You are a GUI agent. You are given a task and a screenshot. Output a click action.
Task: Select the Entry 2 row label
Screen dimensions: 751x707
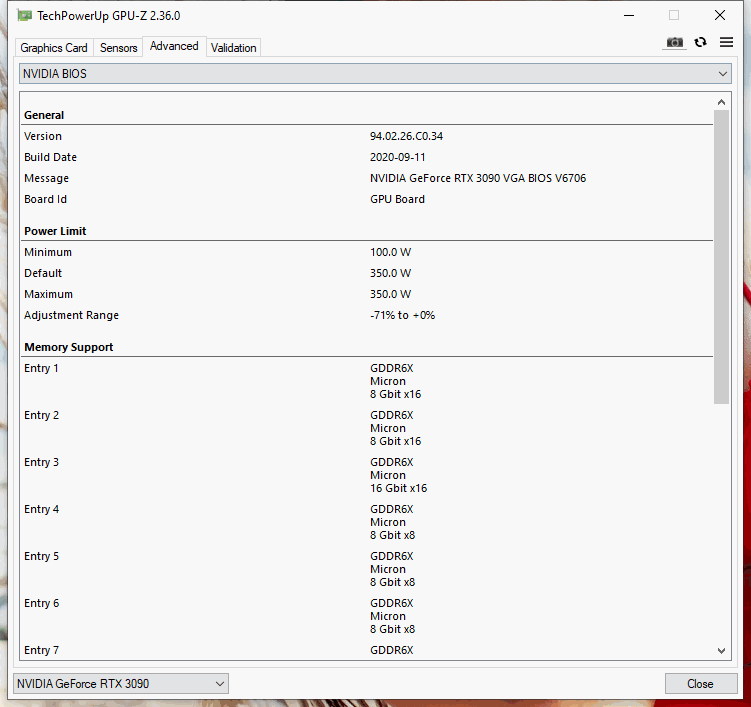tap(42, 415)
